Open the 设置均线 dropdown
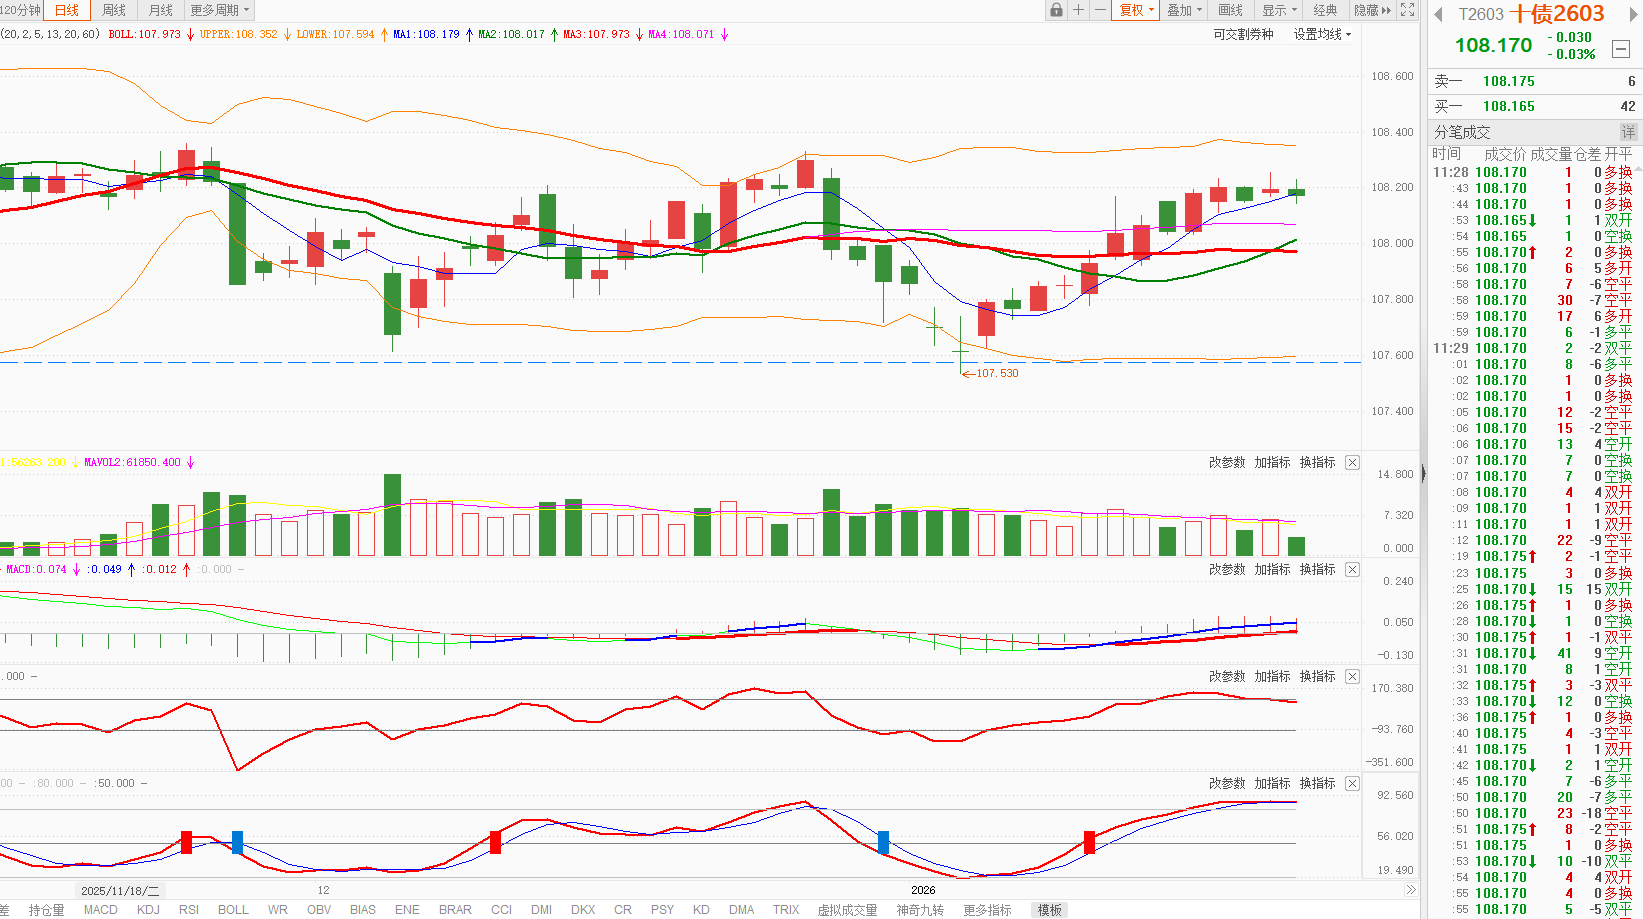The image size is (1643, 919). coord(1322,34)
